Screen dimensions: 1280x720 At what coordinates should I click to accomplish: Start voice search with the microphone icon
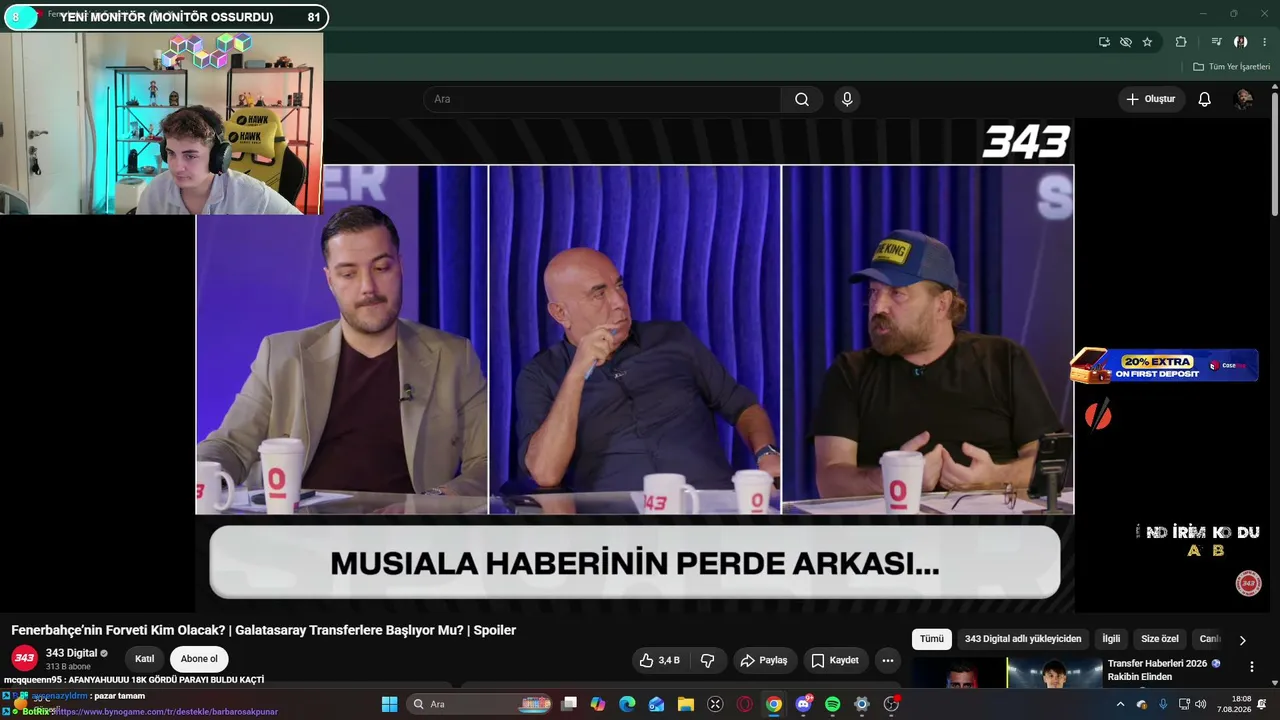click(847, 99)
